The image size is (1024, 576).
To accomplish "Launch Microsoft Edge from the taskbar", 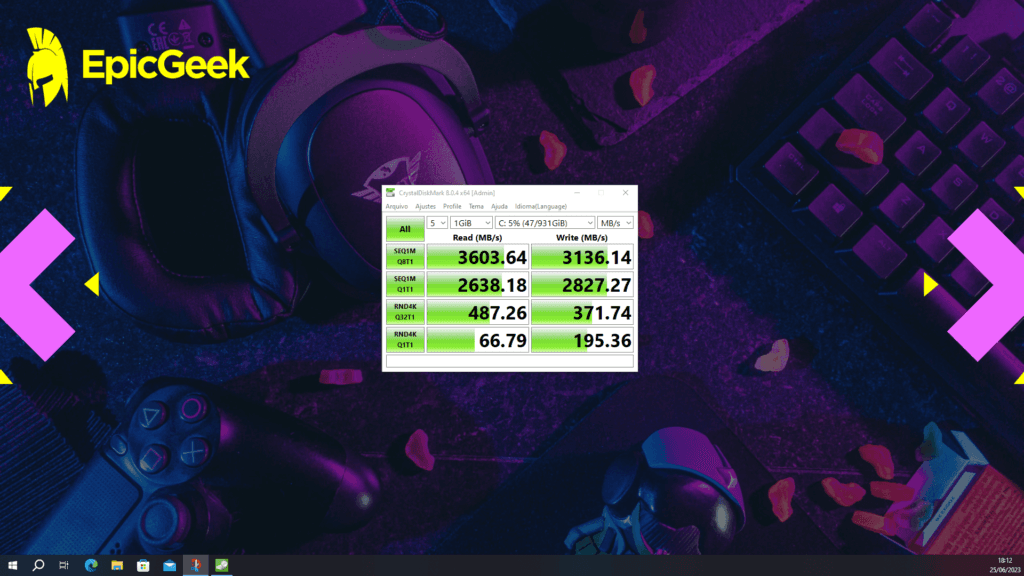I will [x=91, y=565].
